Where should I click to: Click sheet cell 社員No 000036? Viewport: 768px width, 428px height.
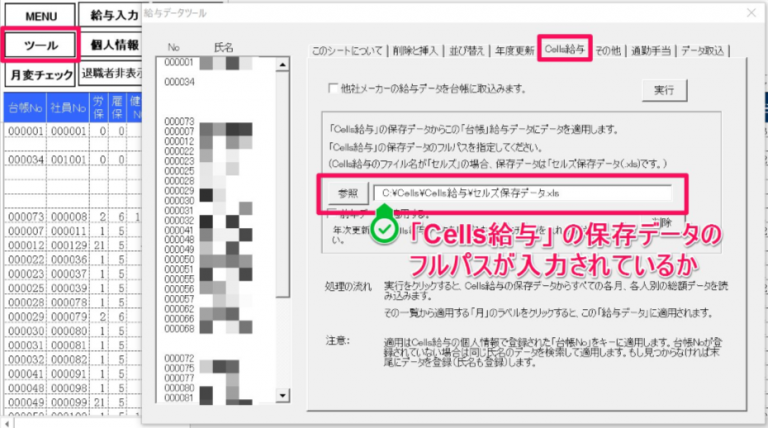pyautogui.click(x=68, y=260)
